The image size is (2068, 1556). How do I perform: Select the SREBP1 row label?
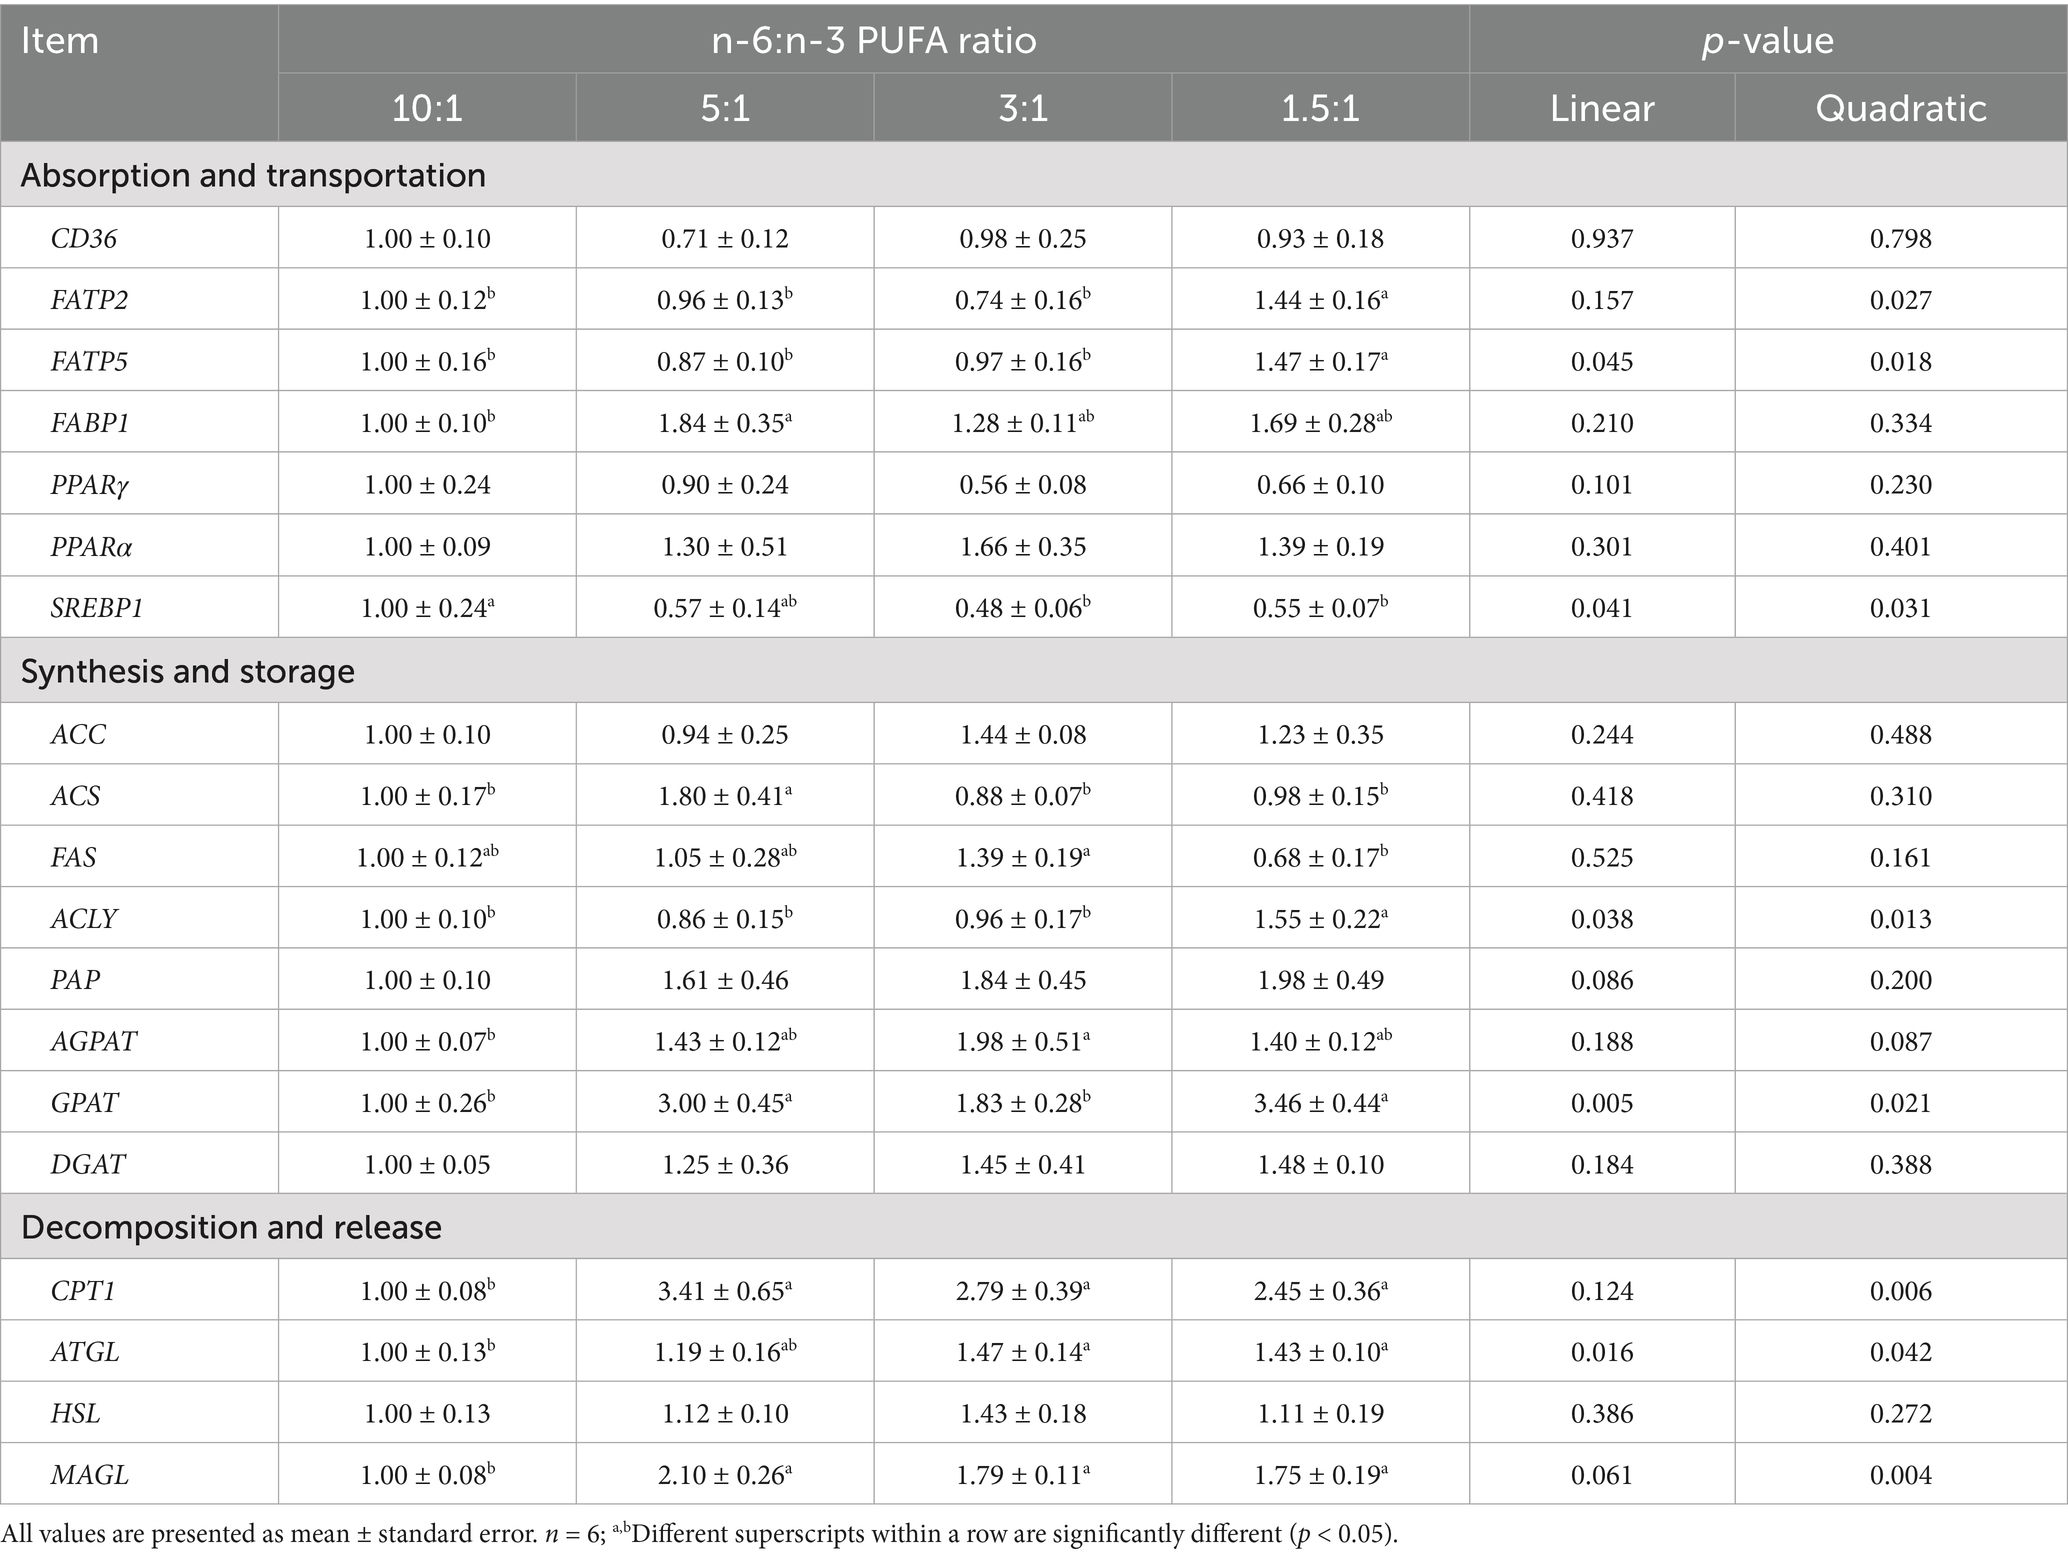coord(96,608)
